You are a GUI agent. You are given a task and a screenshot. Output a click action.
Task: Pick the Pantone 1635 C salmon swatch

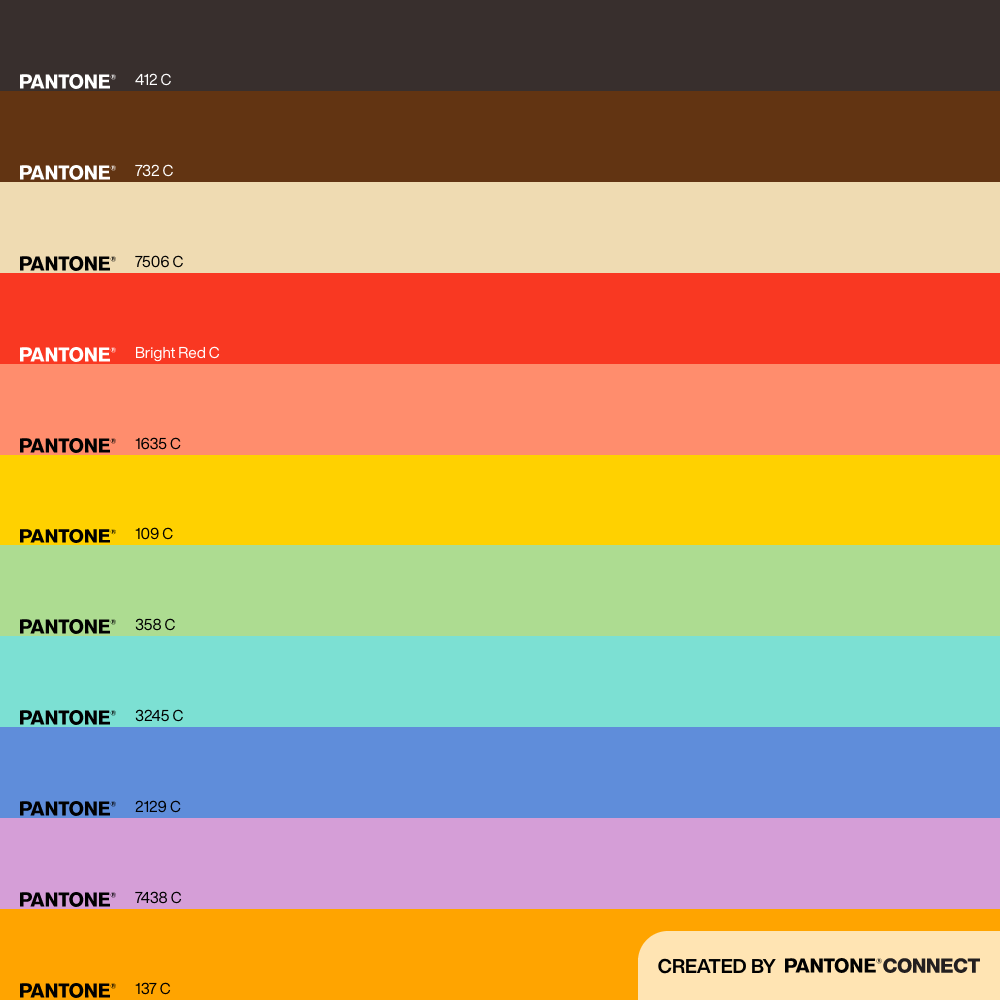[500, 409]
